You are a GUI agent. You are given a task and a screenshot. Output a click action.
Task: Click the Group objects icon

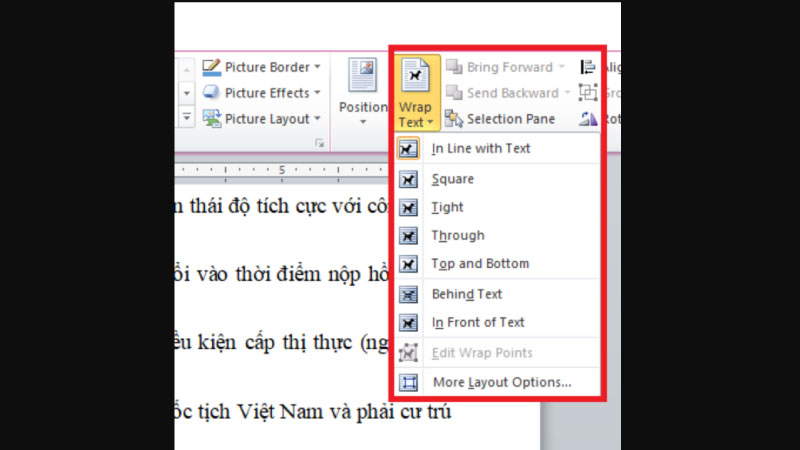[x=588, y=93]
